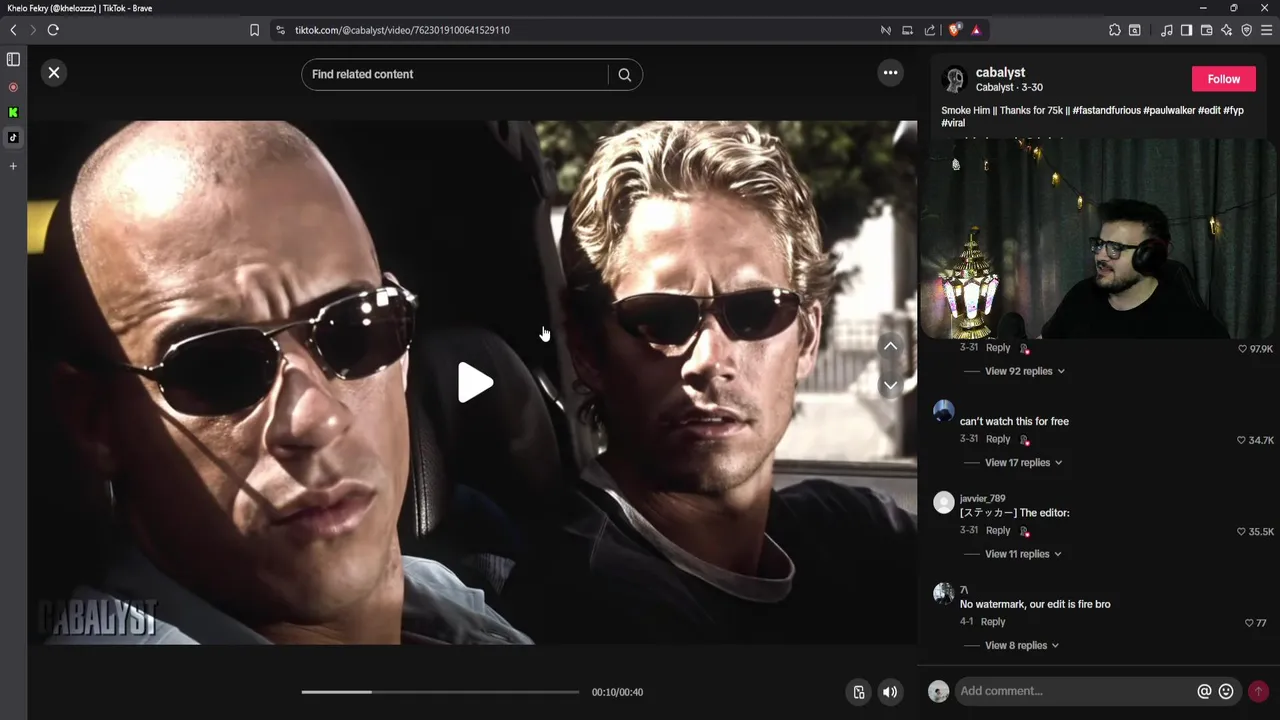Open the Brave playlist music note icon
This screenshot has width=1280, height=720.
click(x=1166, y=30)
